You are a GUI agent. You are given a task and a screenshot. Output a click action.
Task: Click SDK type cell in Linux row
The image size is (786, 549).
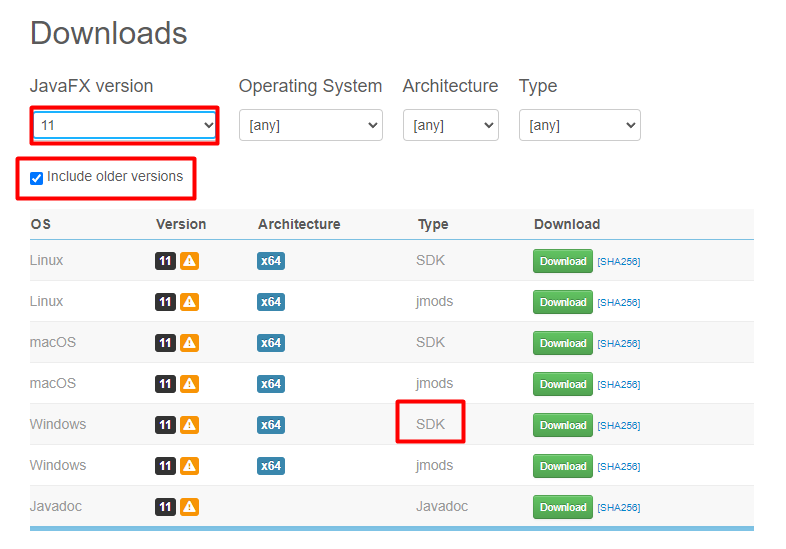pyautogui.click(x=430, y=260)
